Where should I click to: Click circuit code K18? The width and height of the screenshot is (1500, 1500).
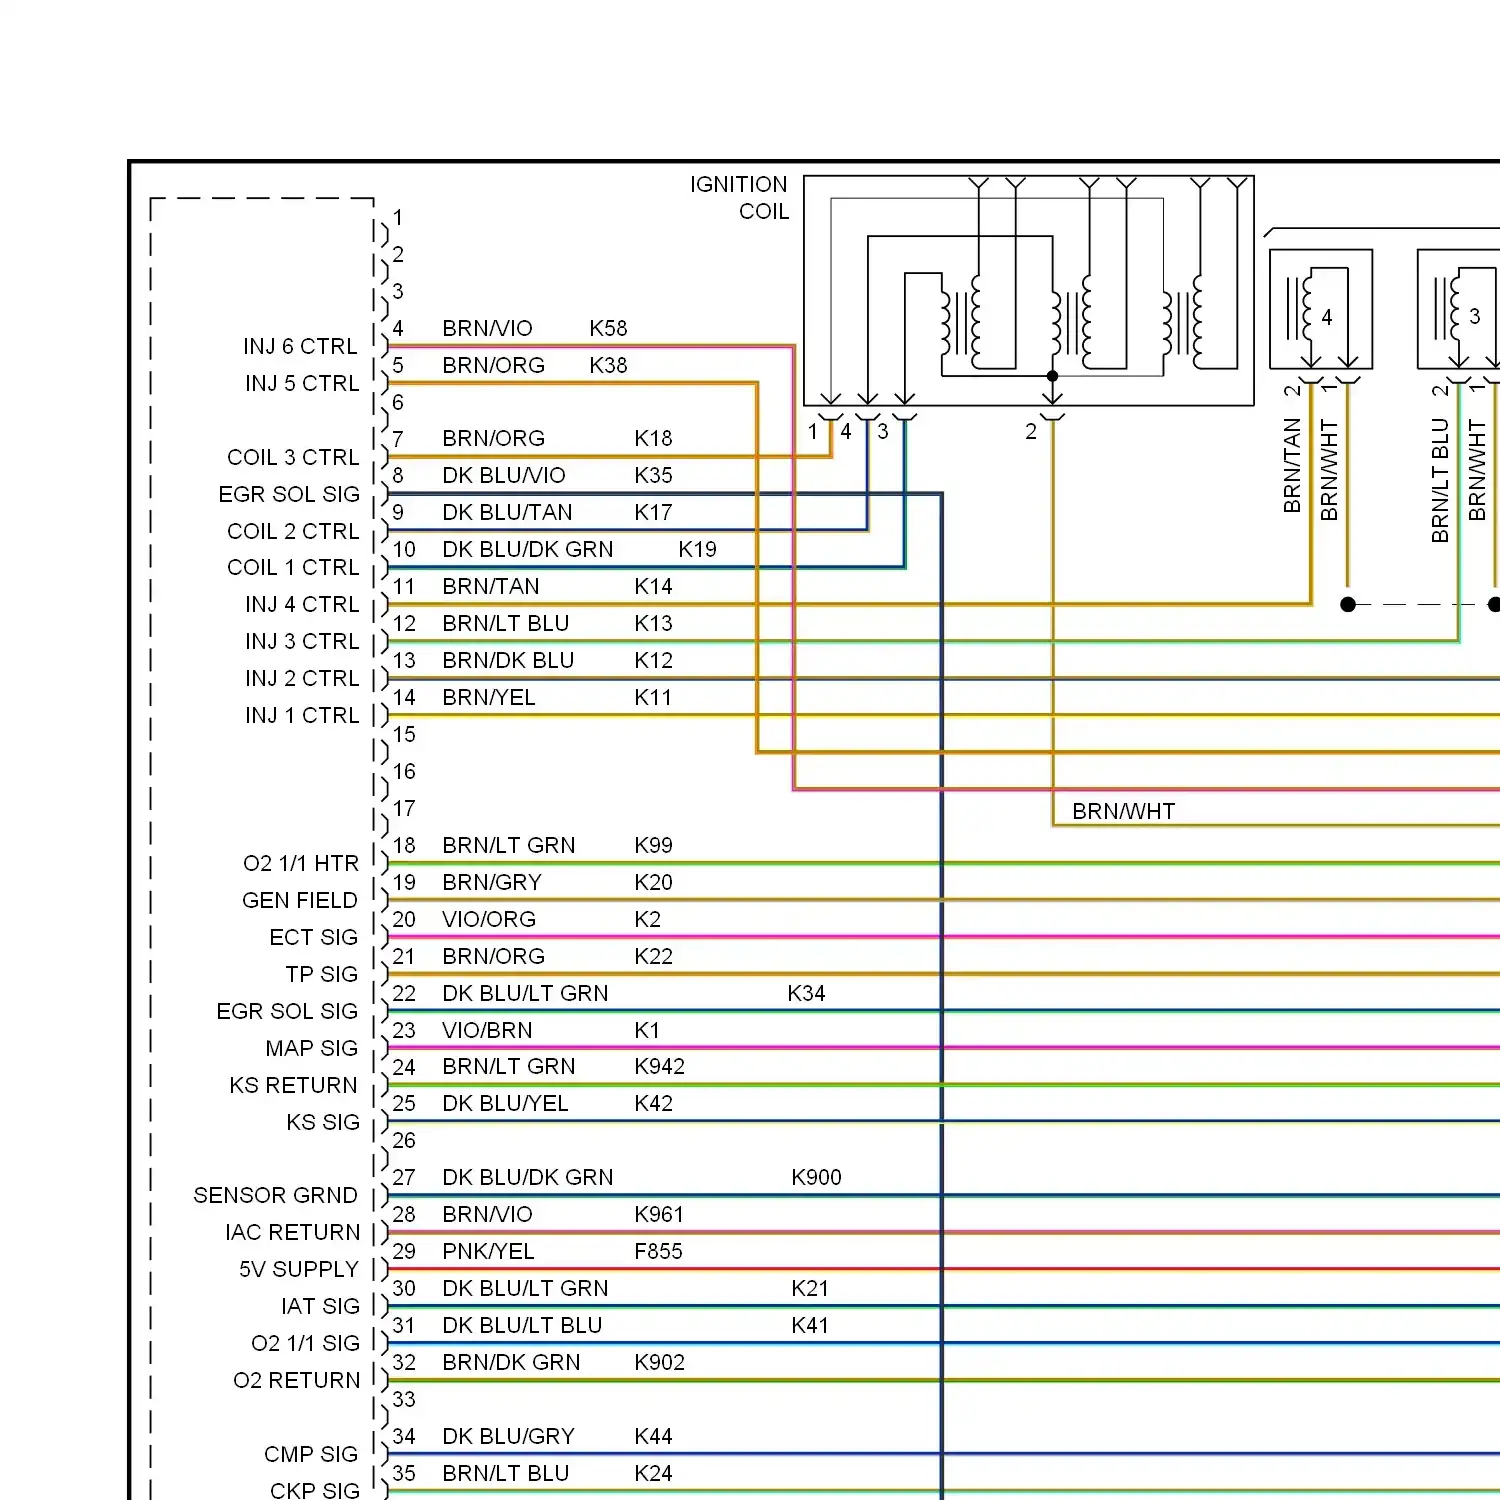pos(653,438)
